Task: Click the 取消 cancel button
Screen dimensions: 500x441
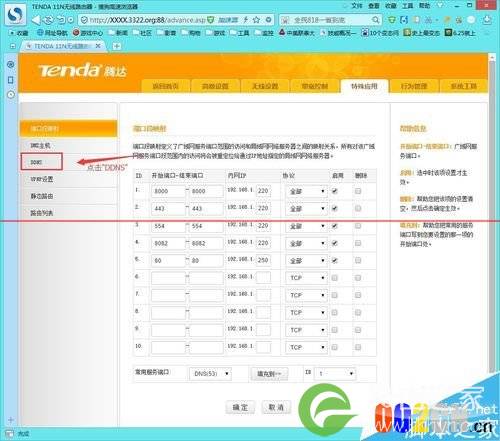Action: click(x=276, y=407)
